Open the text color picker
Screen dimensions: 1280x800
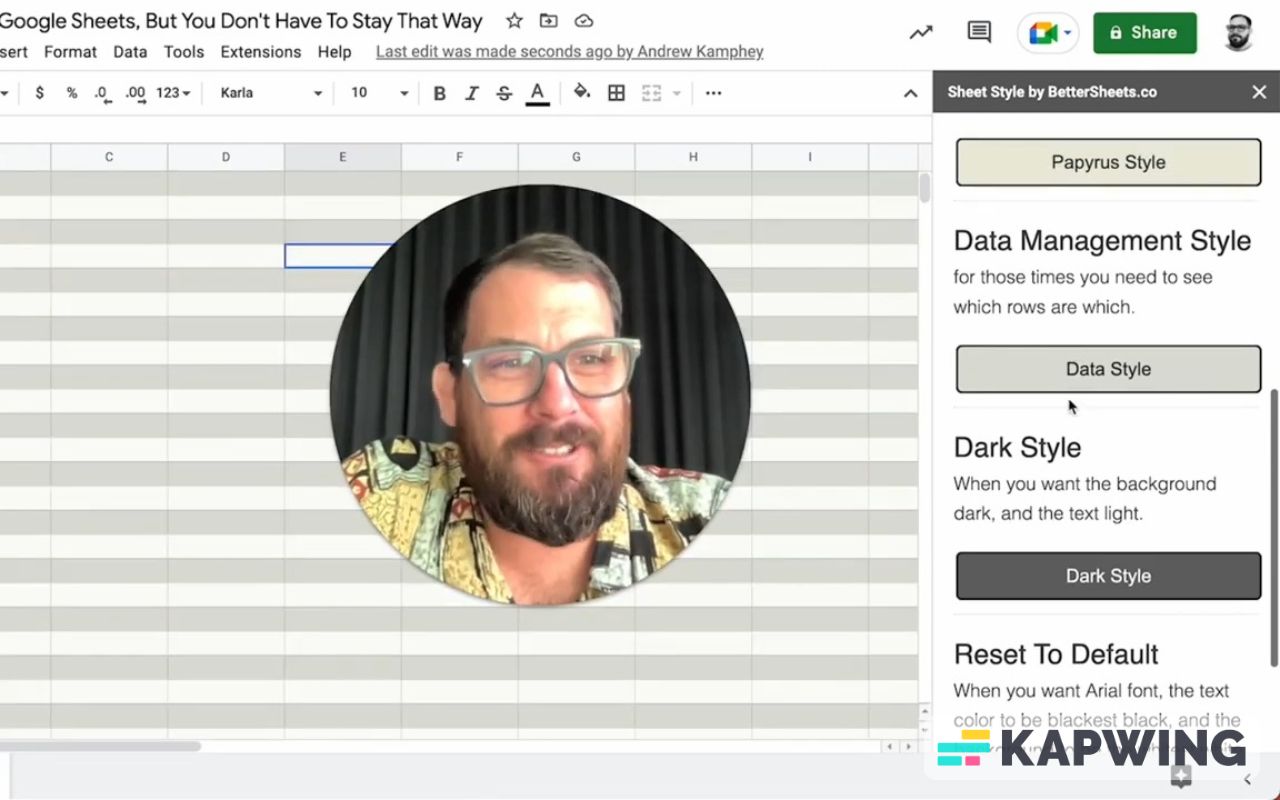[538, 93]
